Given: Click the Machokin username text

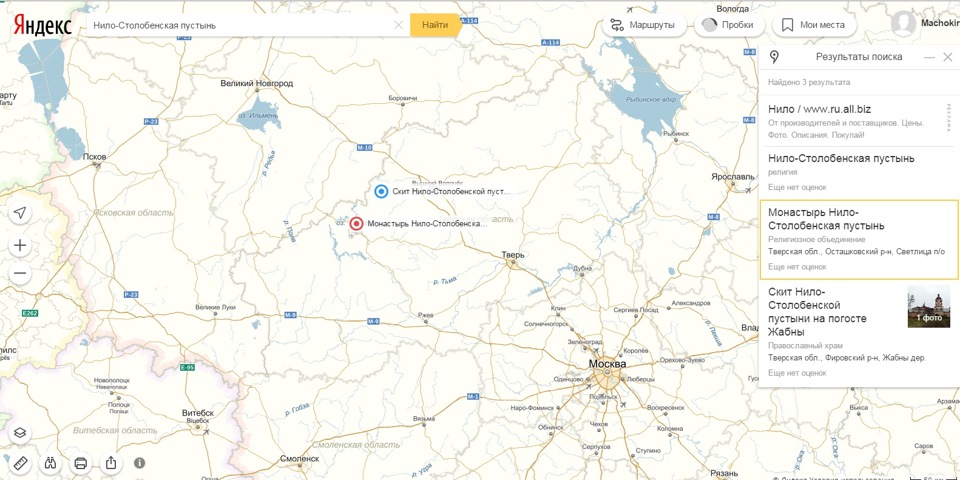Looking at the screenshot, I should pyautogui.click(x=940, y=23).
